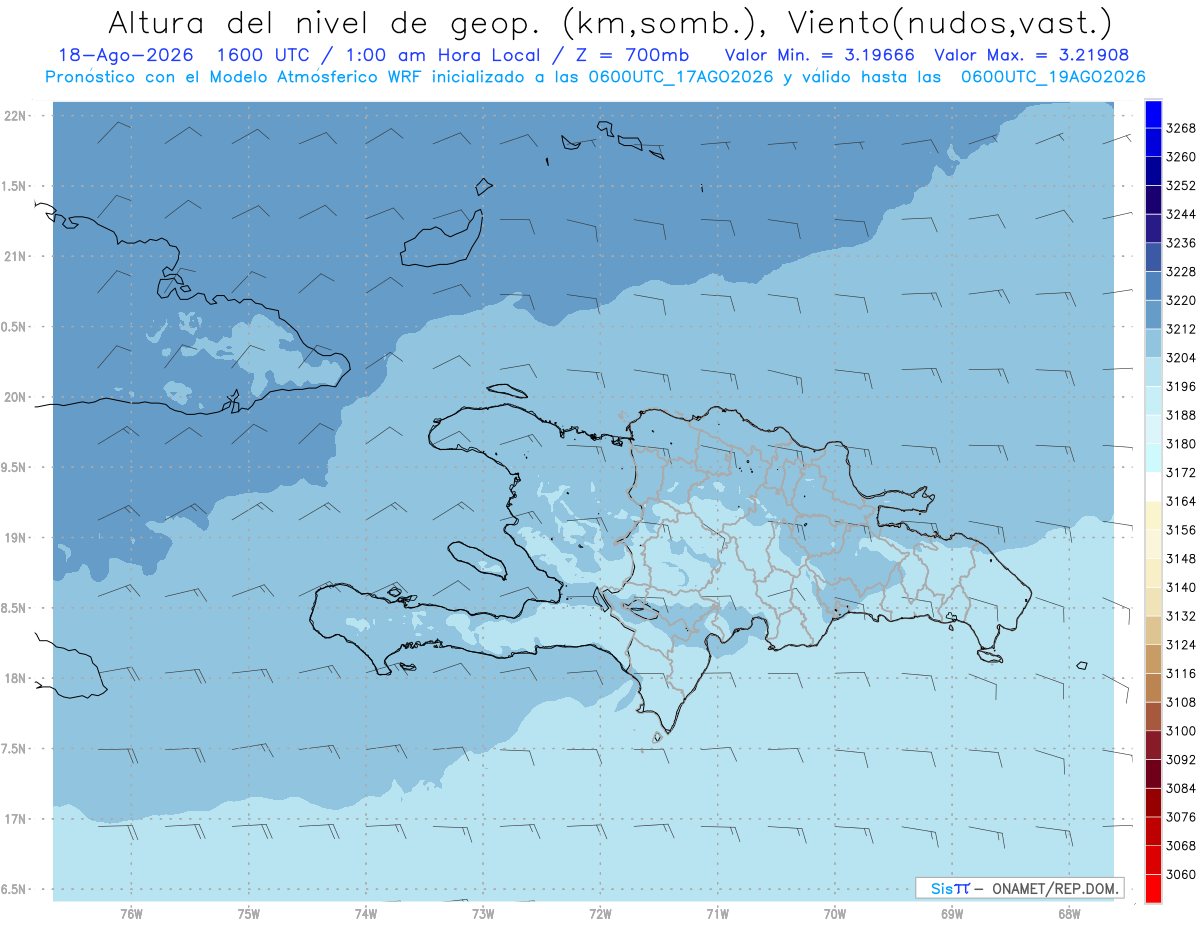Click the '17N' latitude label
This screenshot has width=1200, height=927.
tap(14, 819)
